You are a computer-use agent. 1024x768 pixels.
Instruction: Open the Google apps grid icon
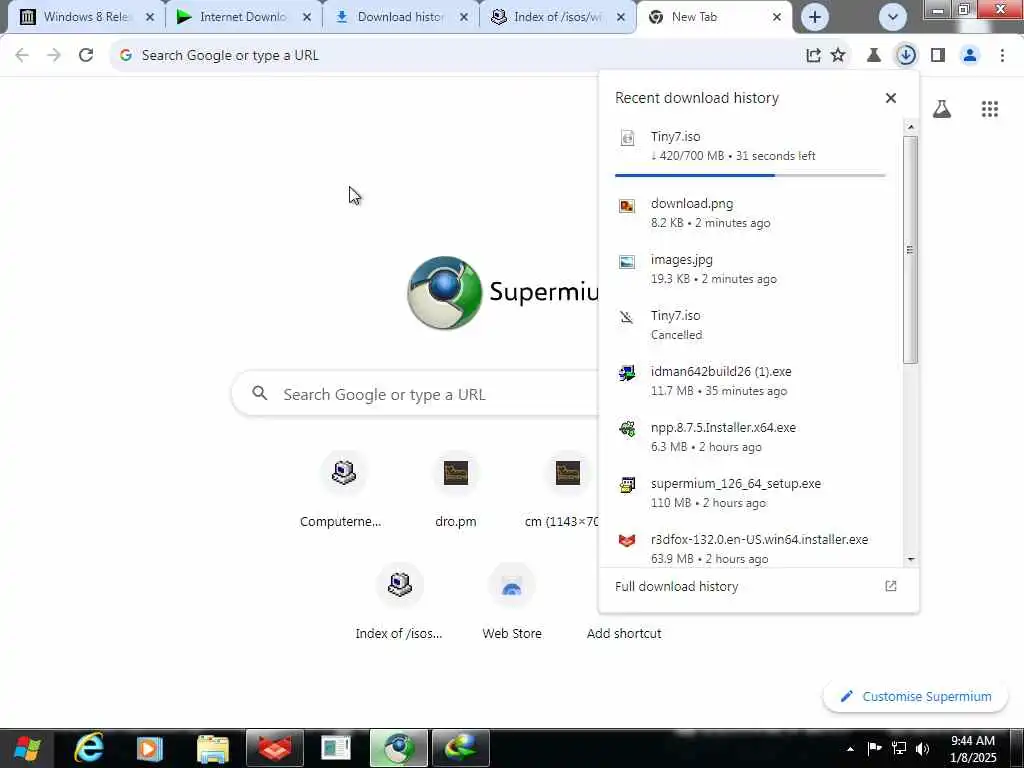point(989,109)
